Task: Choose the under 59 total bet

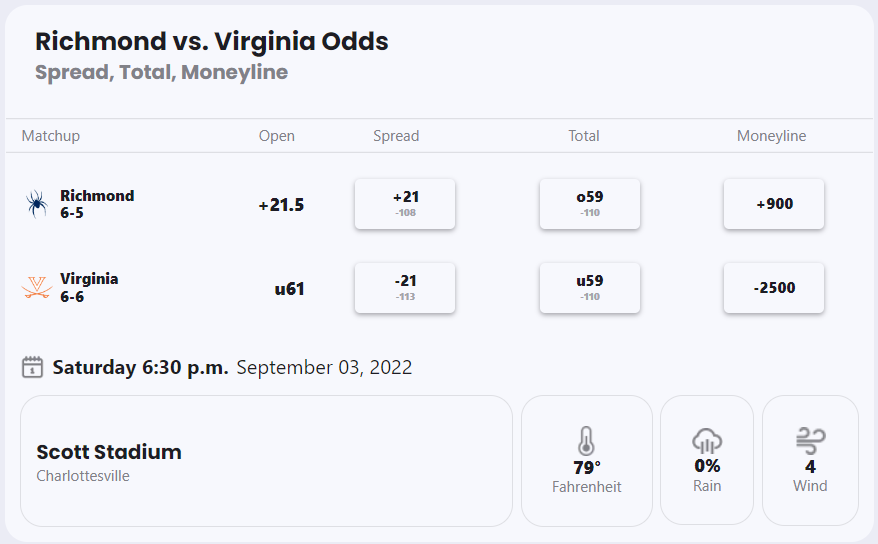Action: [x=590, y=288]
